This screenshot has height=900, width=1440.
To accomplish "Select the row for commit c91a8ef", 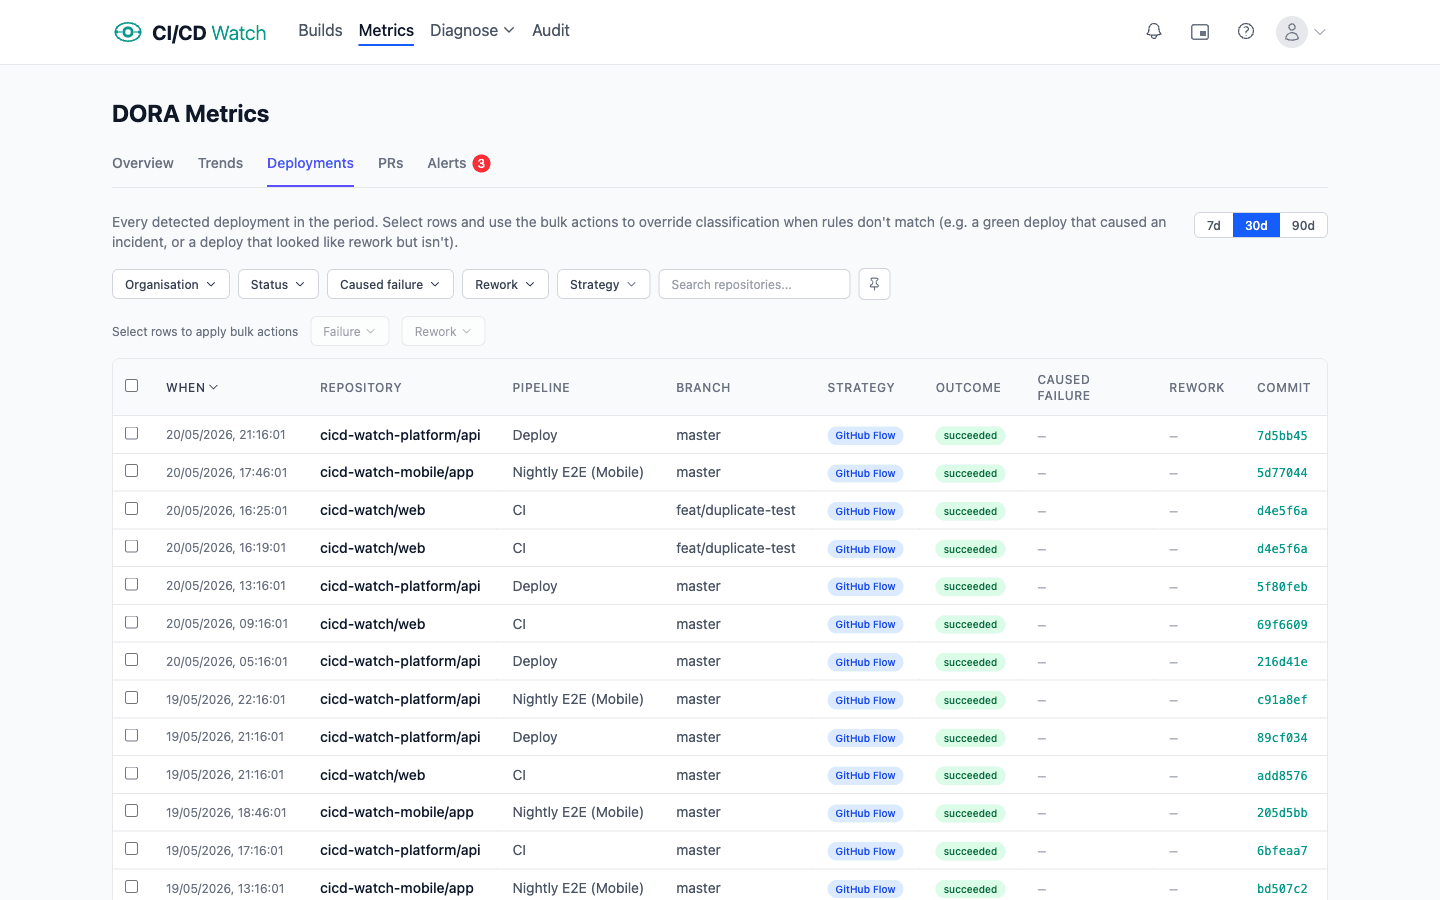I will click(131, 698).
